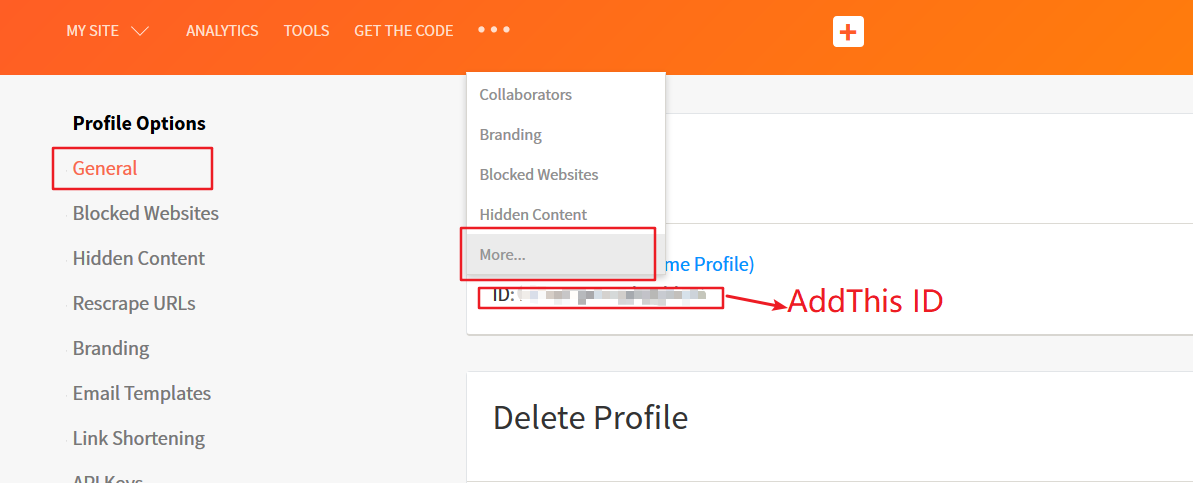Select Blocked Websites in the dropdown menu
The image size is (1193, 483).
pos(538,175)
